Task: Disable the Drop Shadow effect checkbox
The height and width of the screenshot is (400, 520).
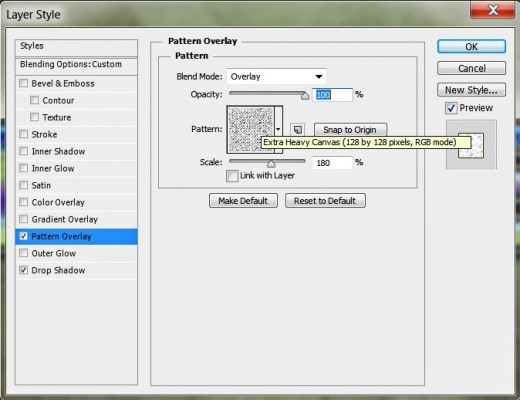Action: click(x=23, y=270)
